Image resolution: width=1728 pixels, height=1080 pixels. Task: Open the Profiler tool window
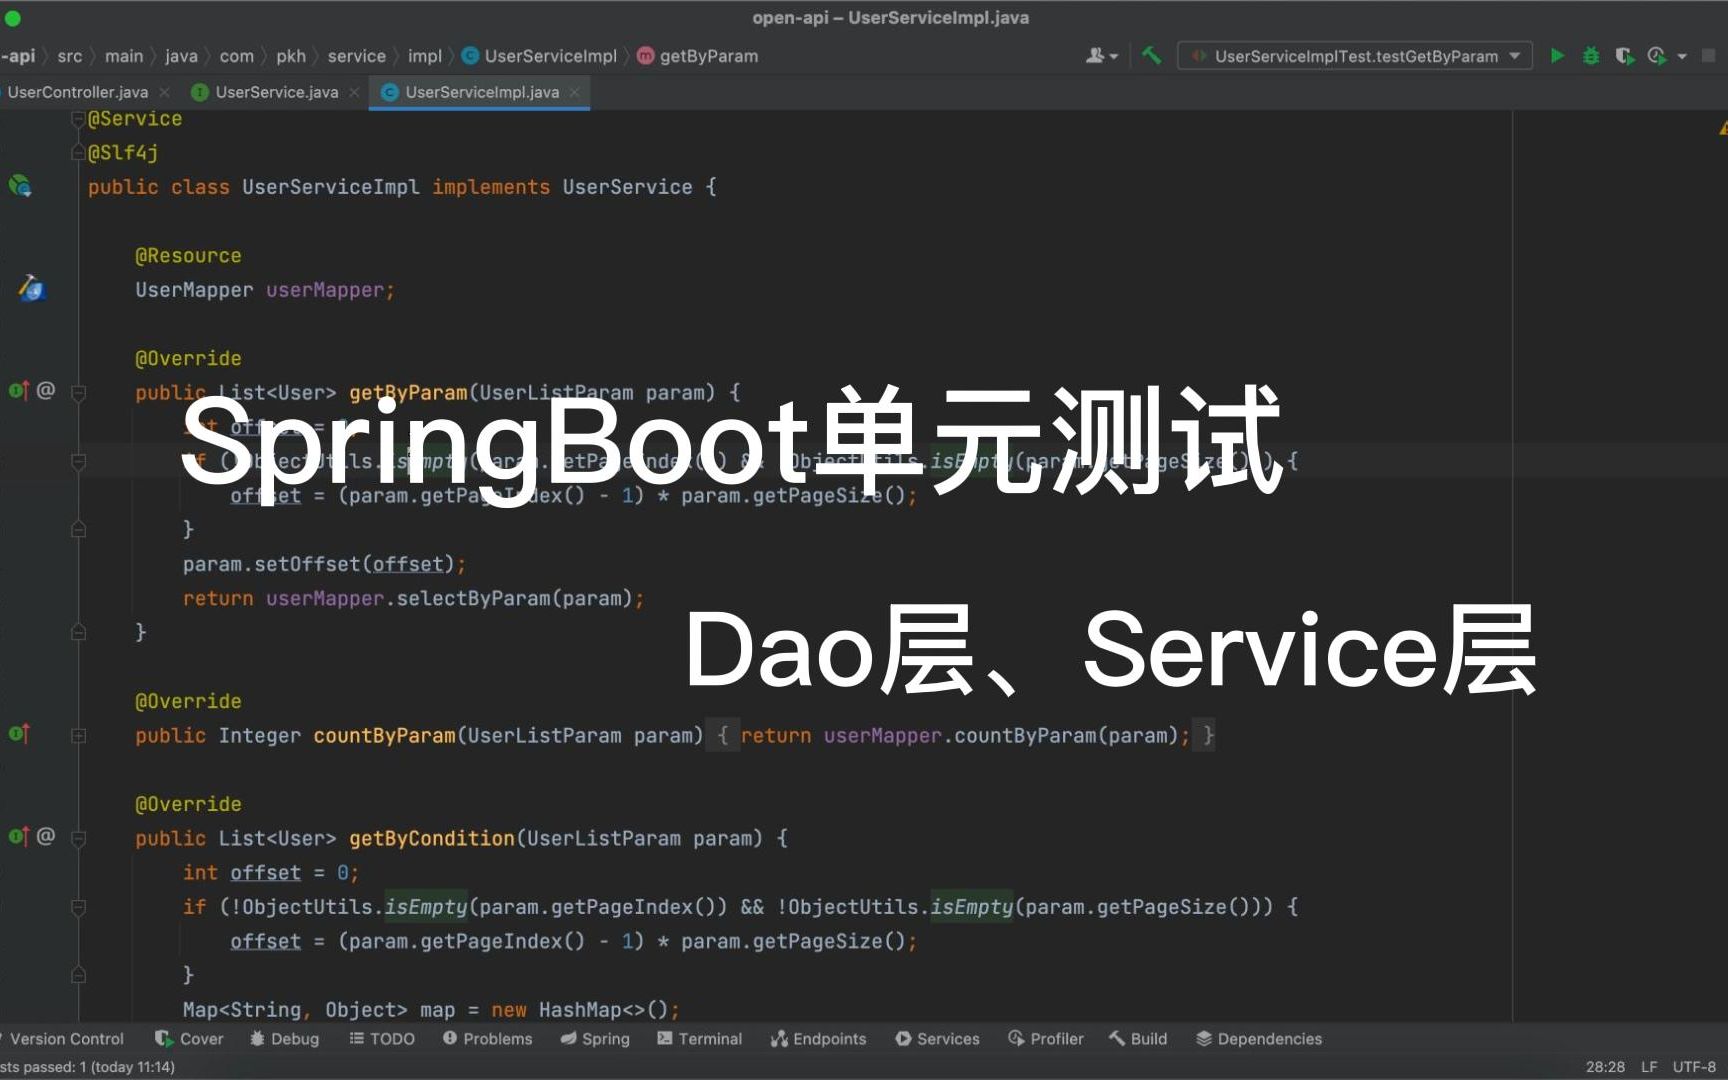[x=1045, y=1039]
